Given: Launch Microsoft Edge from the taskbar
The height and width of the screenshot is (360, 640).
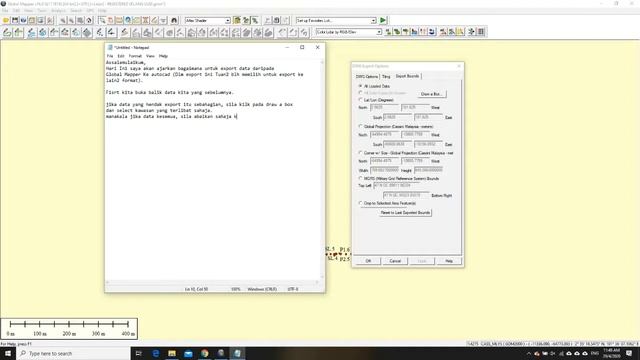Looking at the screenshot, I should 156,353.
